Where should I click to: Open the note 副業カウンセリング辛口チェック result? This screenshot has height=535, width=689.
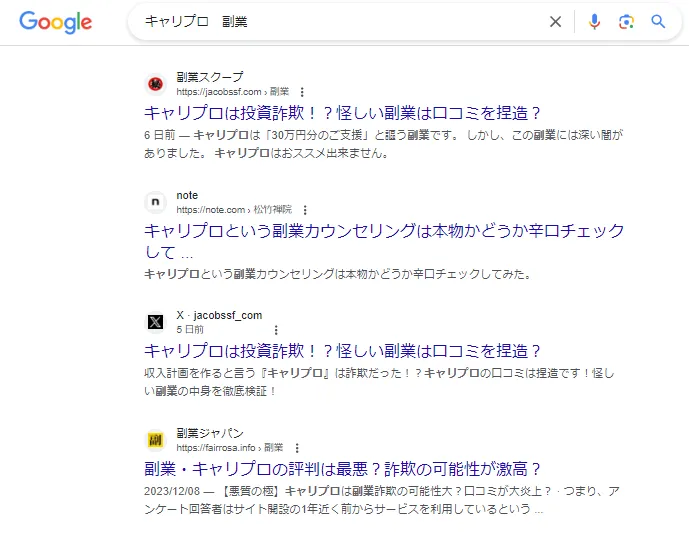click(384, 232)
